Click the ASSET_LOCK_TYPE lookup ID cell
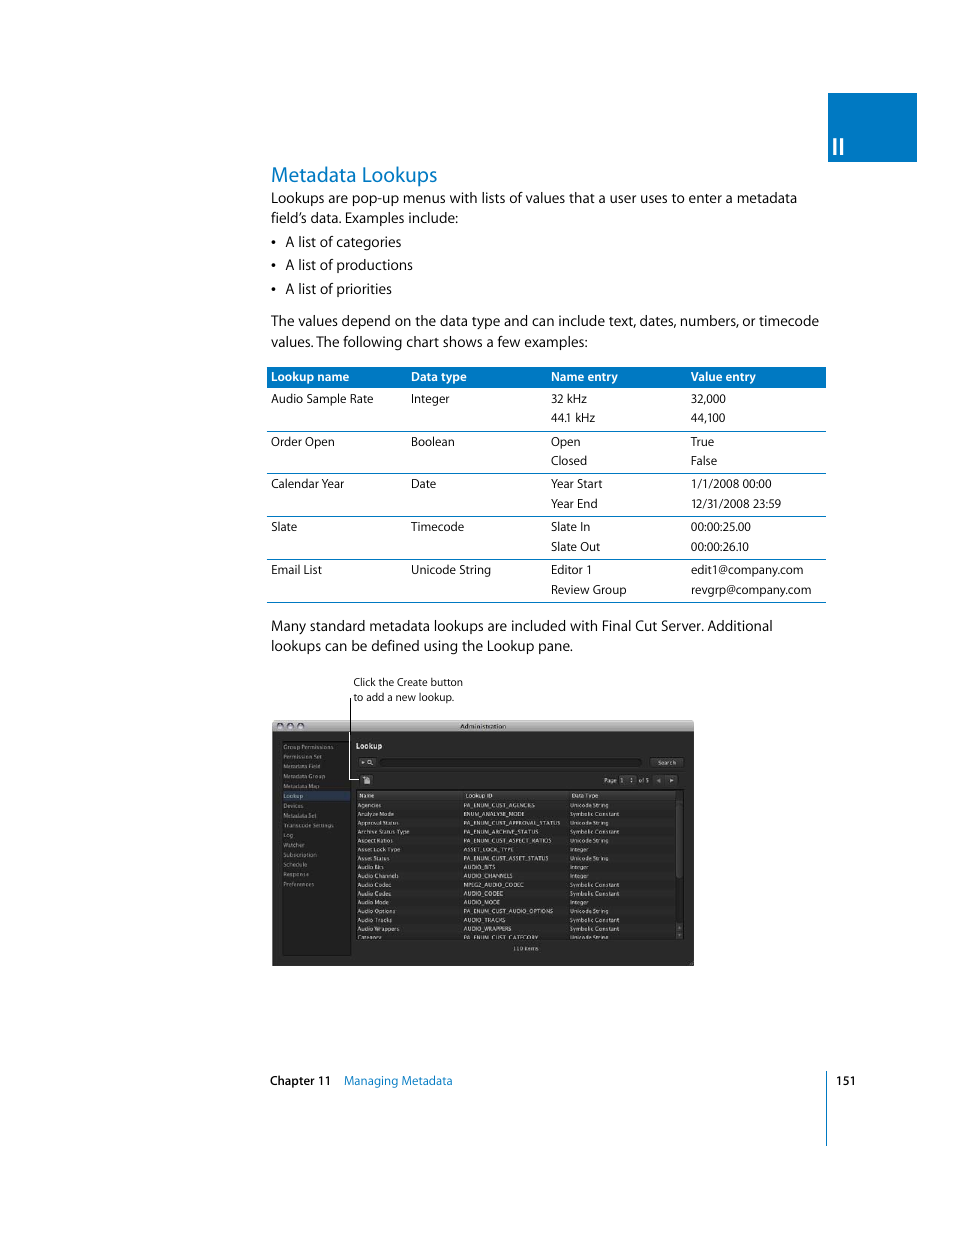Screen dimensions: 954x1235 (x=488, y=850)
